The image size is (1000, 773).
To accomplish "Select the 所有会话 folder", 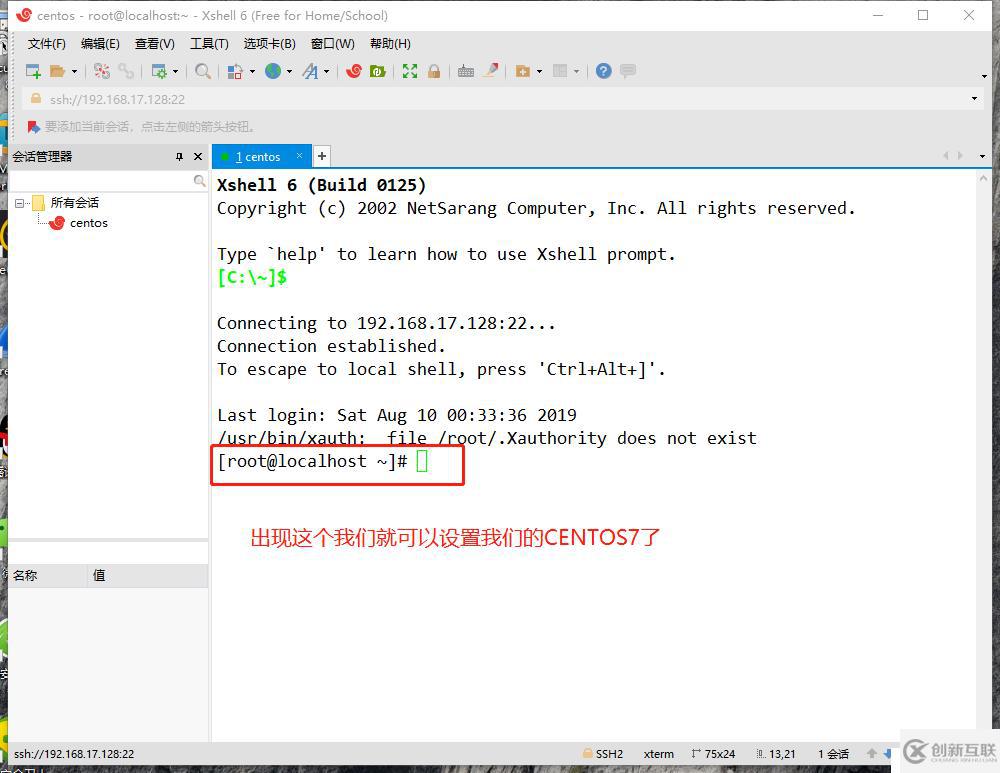I will click(x=75, y=203).
